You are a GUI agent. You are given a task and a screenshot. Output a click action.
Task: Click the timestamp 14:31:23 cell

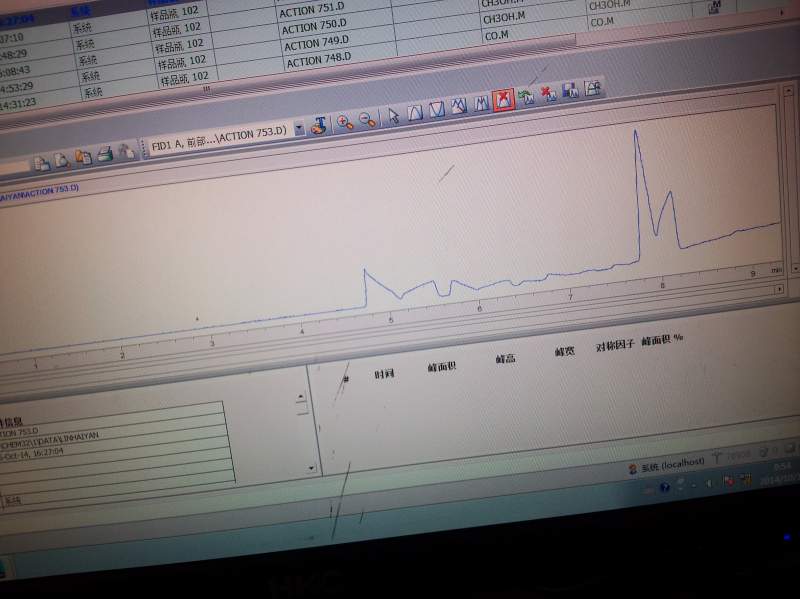pyautogui.click(x=18, y=104)
